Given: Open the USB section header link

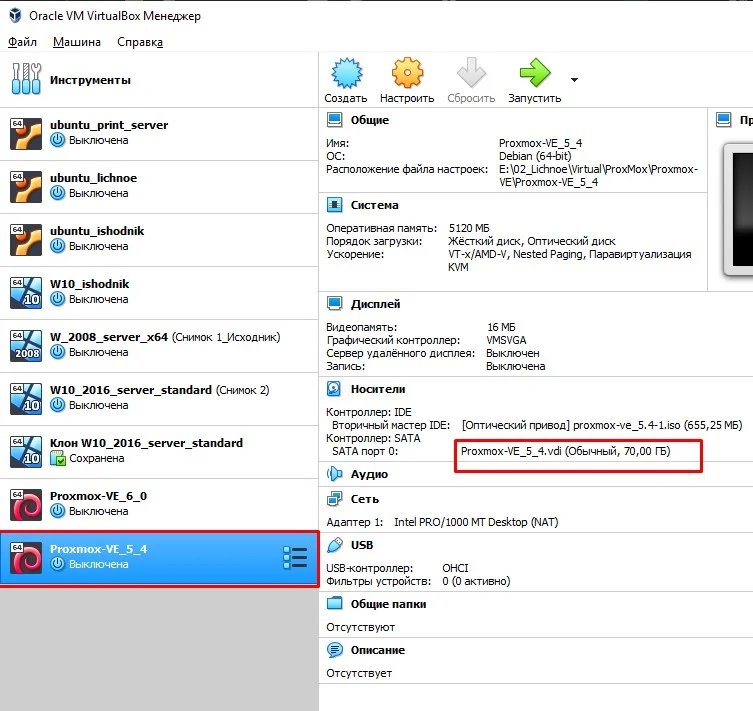Looking at the screenshot, I should (362, 545).
